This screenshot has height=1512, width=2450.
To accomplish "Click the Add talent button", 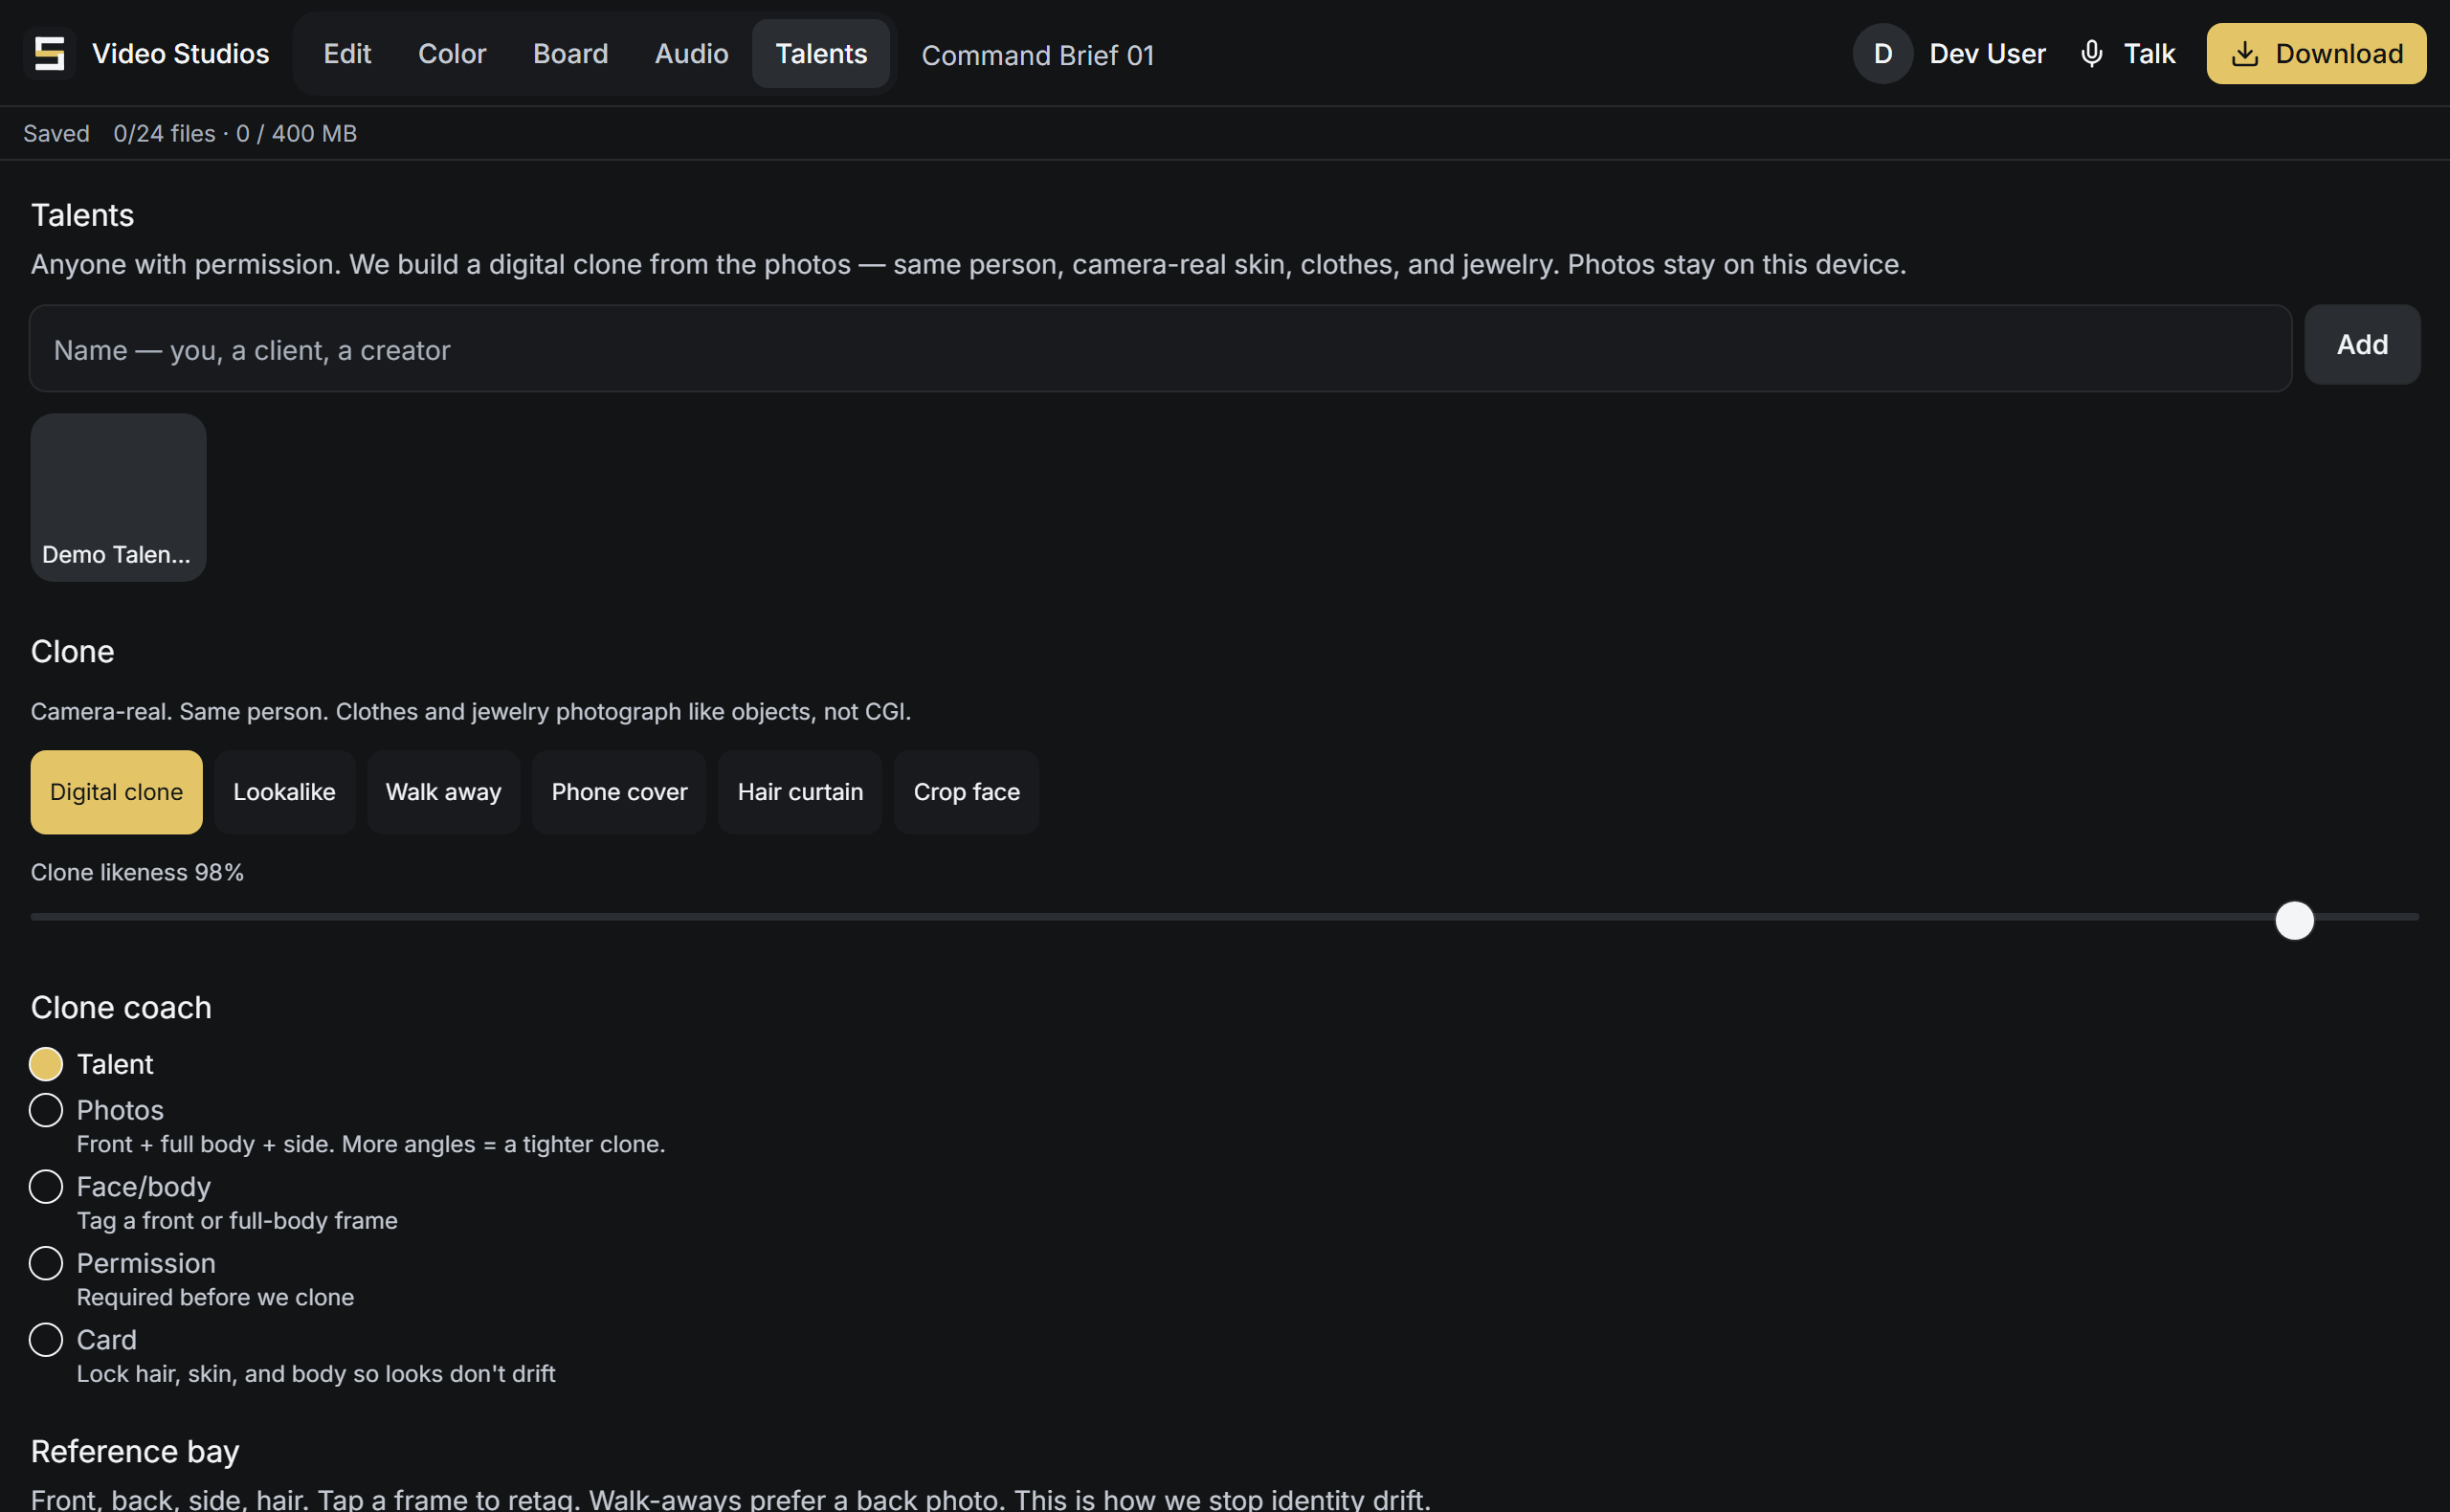I will (2362, 344).
